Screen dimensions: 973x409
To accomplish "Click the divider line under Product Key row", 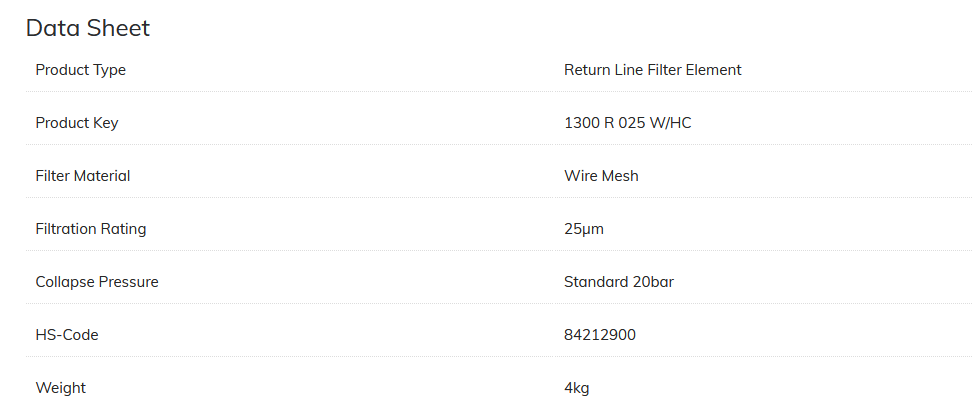I will tap(498, 145).
